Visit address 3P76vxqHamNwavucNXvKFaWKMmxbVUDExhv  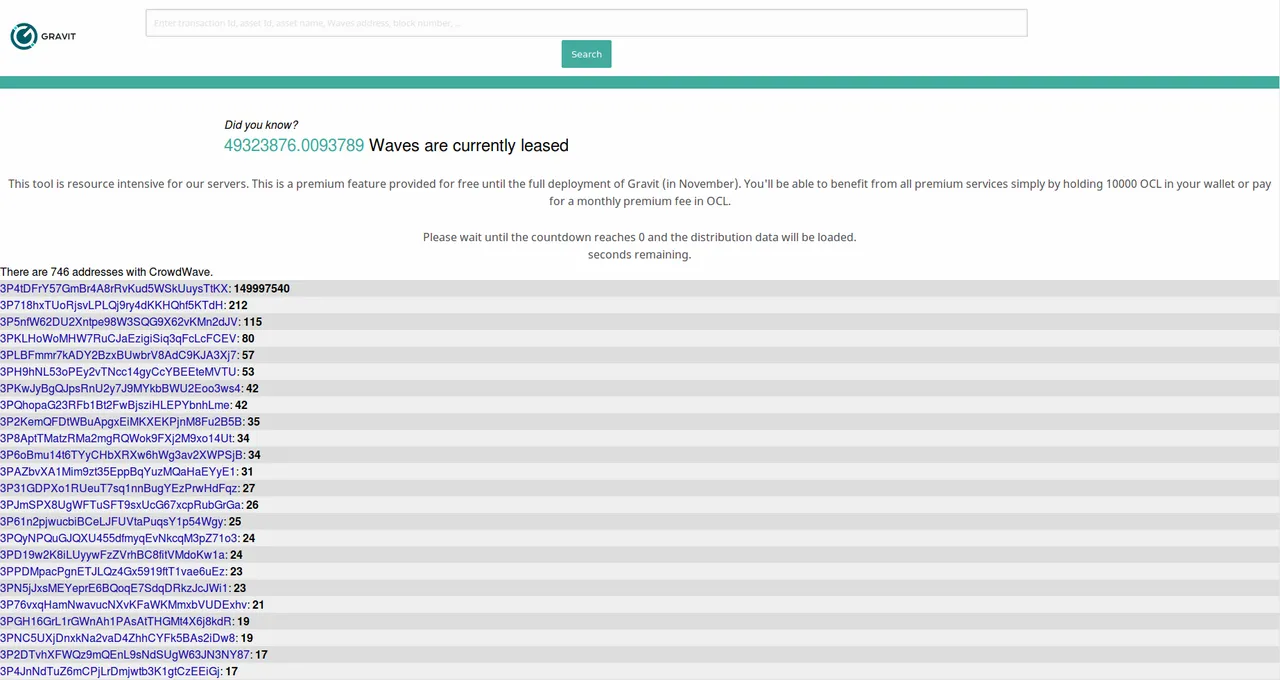pos(124,605)
